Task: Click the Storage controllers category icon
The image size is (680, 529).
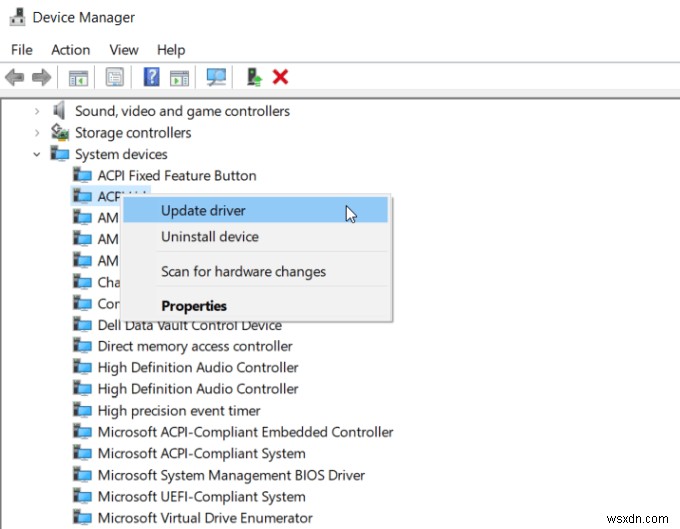Action: click(60, 132)
